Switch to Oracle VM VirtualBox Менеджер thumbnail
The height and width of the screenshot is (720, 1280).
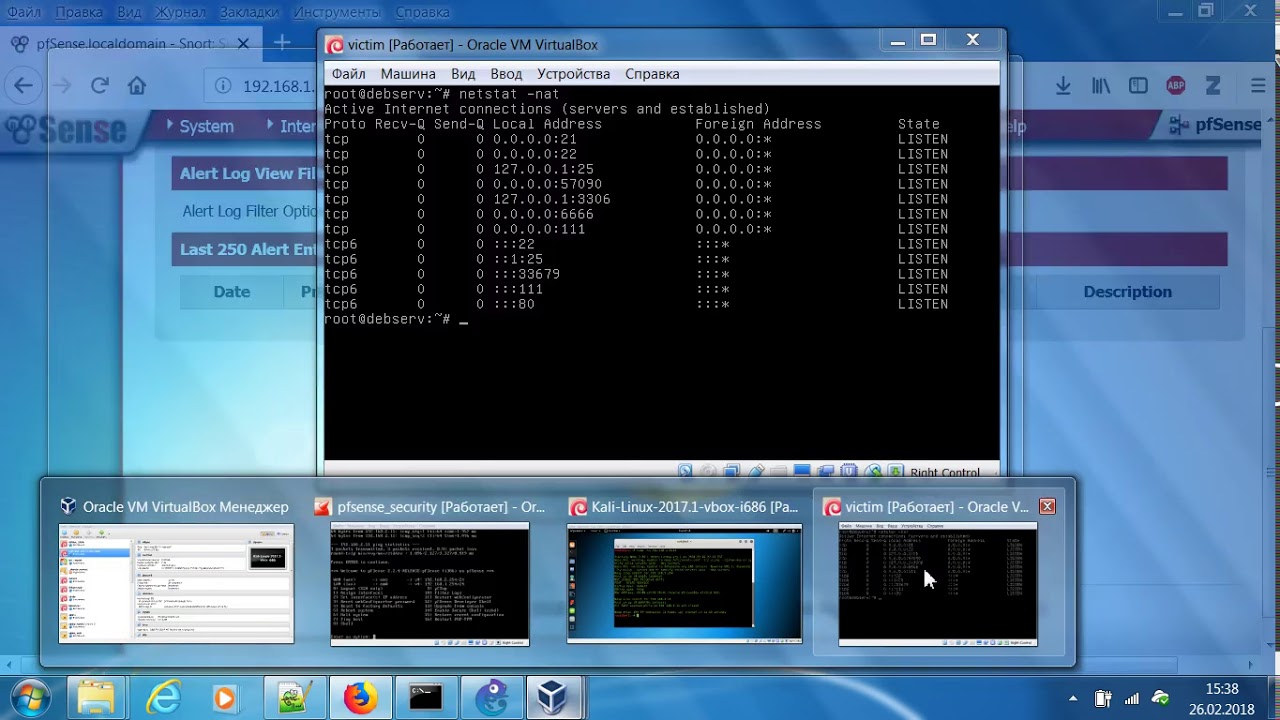tap(176, 583)
